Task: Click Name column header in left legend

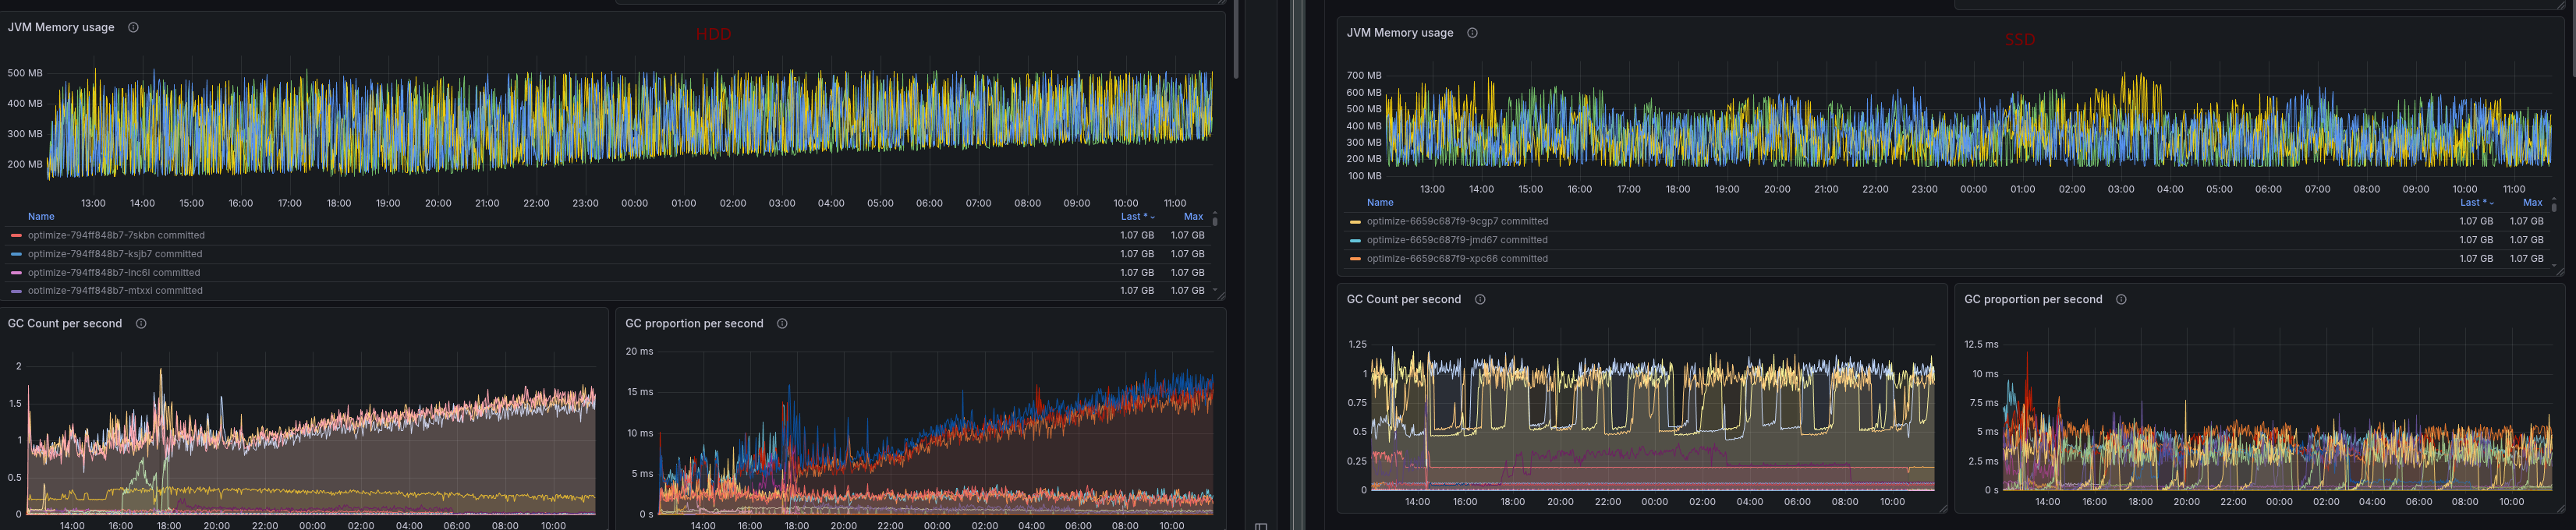Action: click(x=41, y=216)
